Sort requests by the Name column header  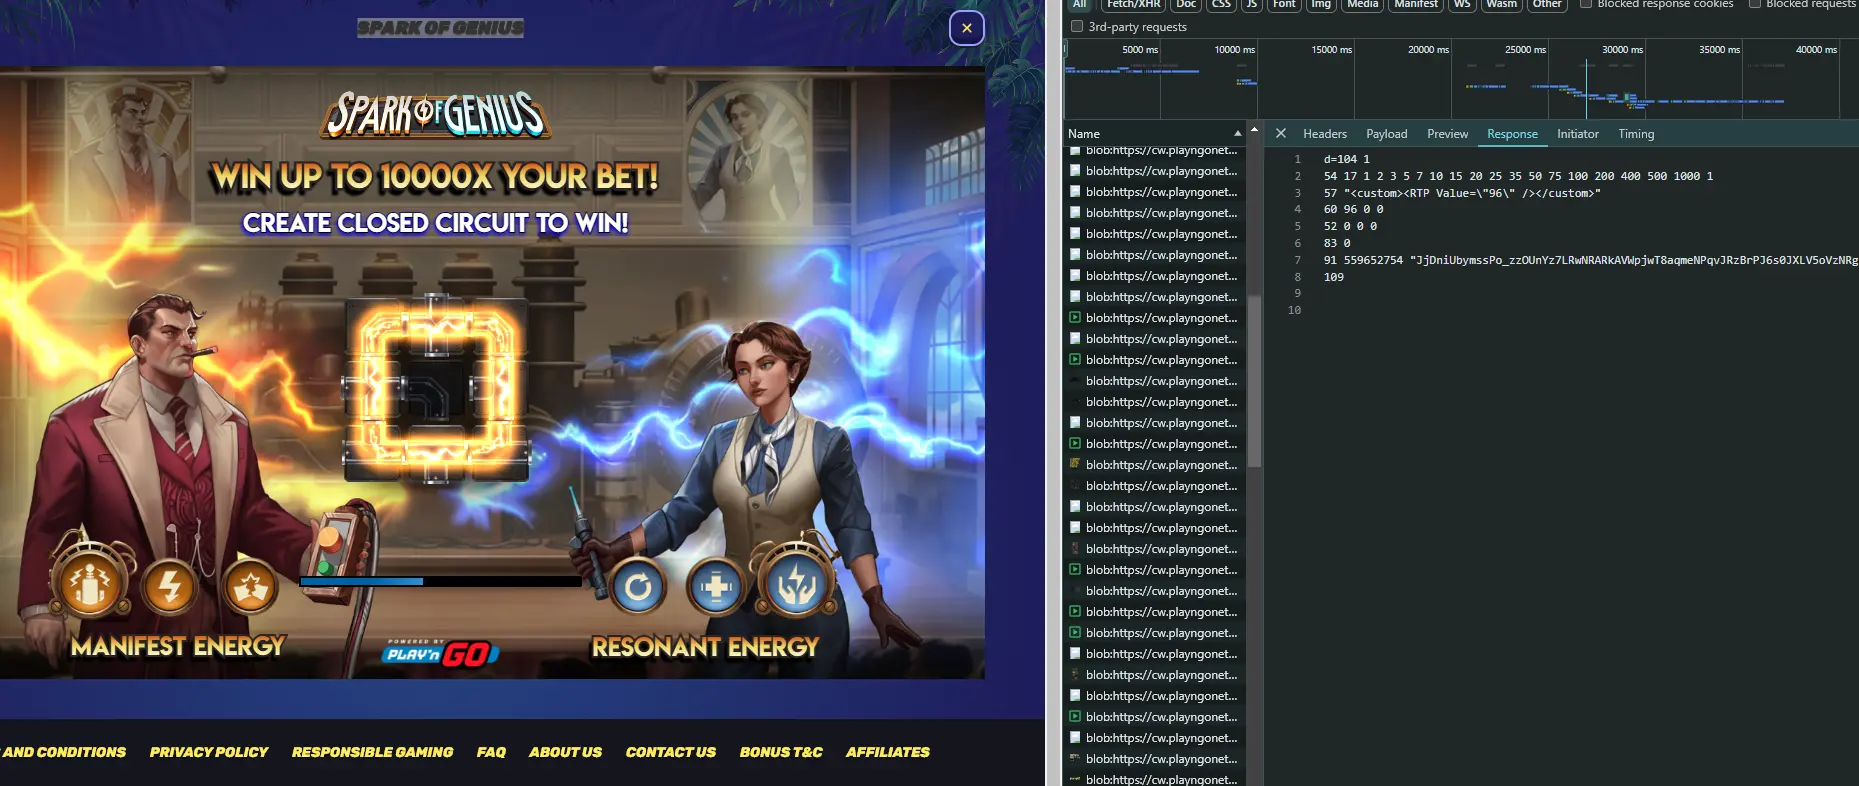1155,134
